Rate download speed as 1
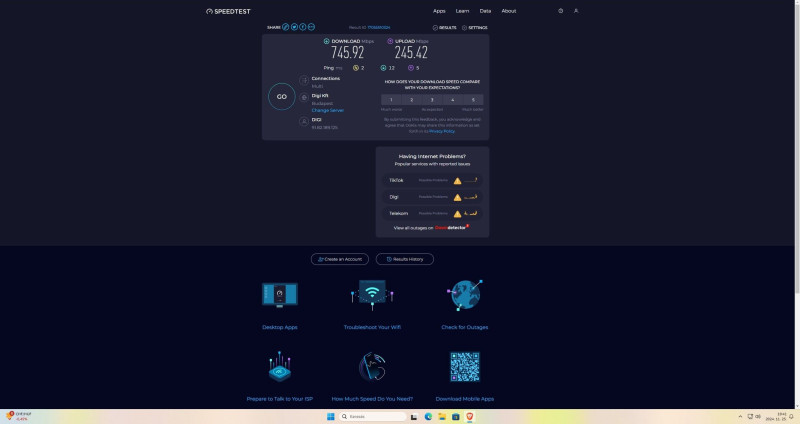800x424 pixels. (x=391, y=99)
